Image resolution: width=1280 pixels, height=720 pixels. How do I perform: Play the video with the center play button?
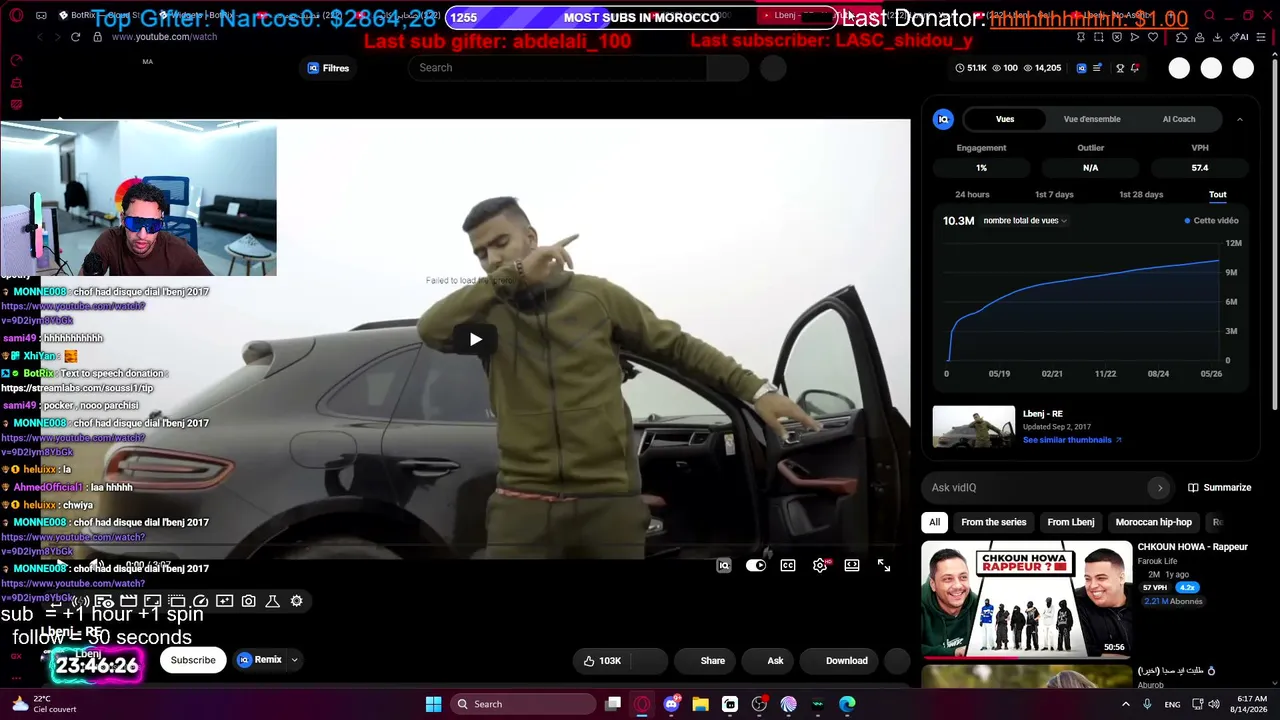475,339
